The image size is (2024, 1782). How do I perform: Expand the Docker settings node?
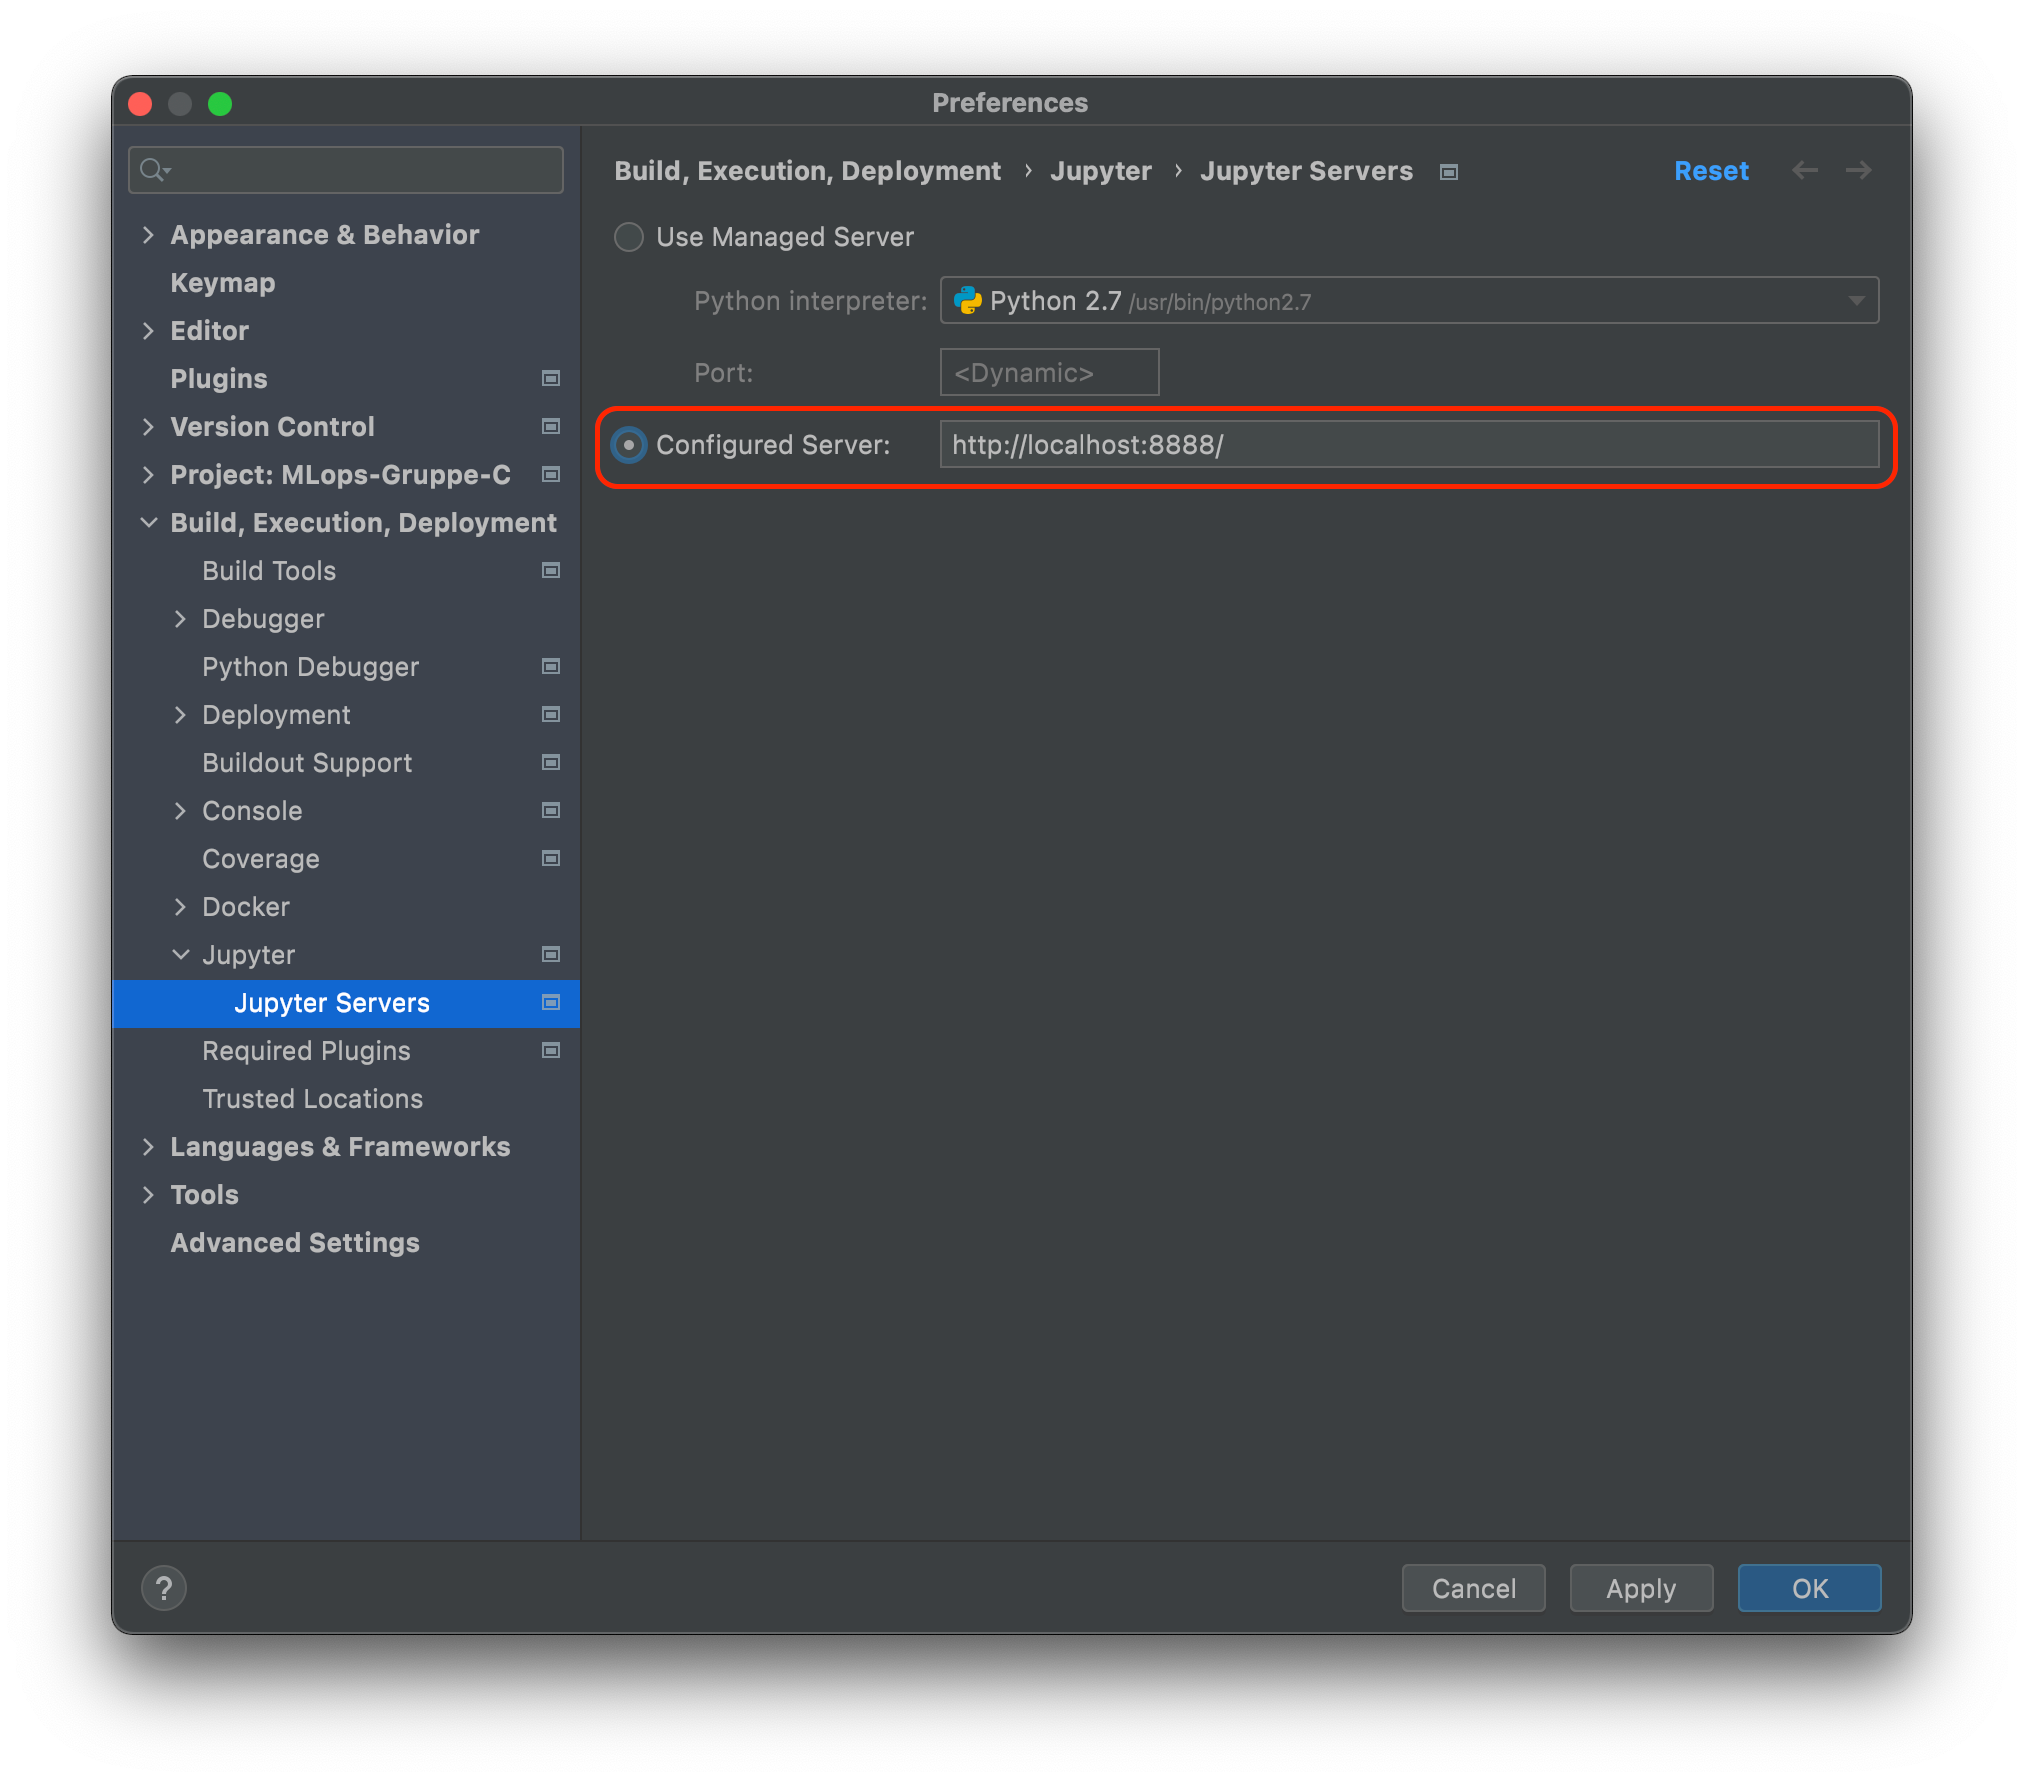coord(181,907)
